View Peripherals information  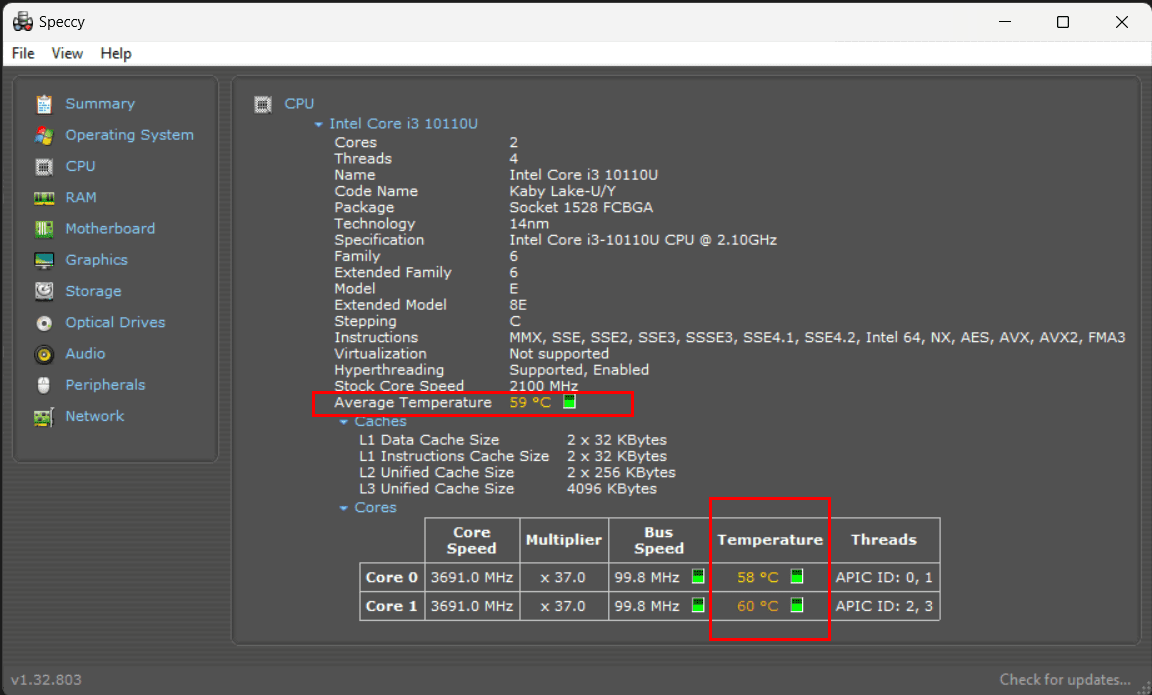(x=104, y=384)
